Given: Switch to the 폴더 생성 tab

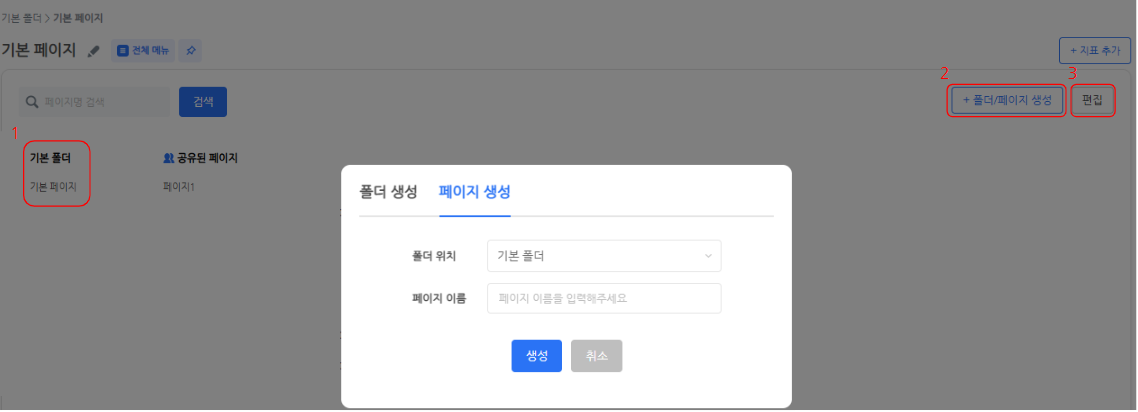Looking at the screenshot, I should pyautogui.click(x=388, y=193).
